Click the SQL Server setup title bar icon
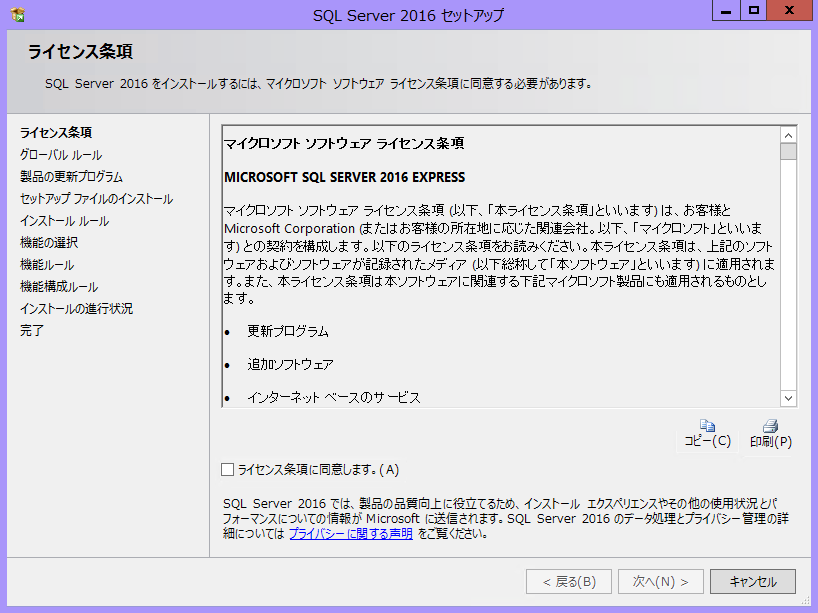The height and width of the screenshot is (613, 818). 18,15
